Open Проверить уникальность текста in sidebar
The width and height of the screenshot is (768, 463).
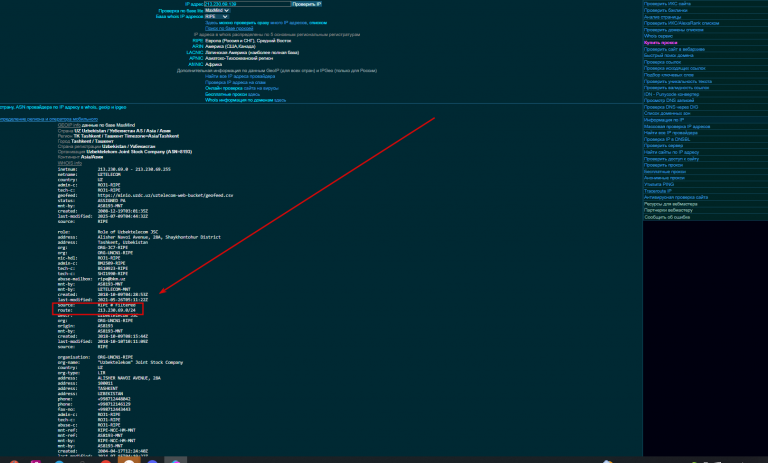coord(678,81)
